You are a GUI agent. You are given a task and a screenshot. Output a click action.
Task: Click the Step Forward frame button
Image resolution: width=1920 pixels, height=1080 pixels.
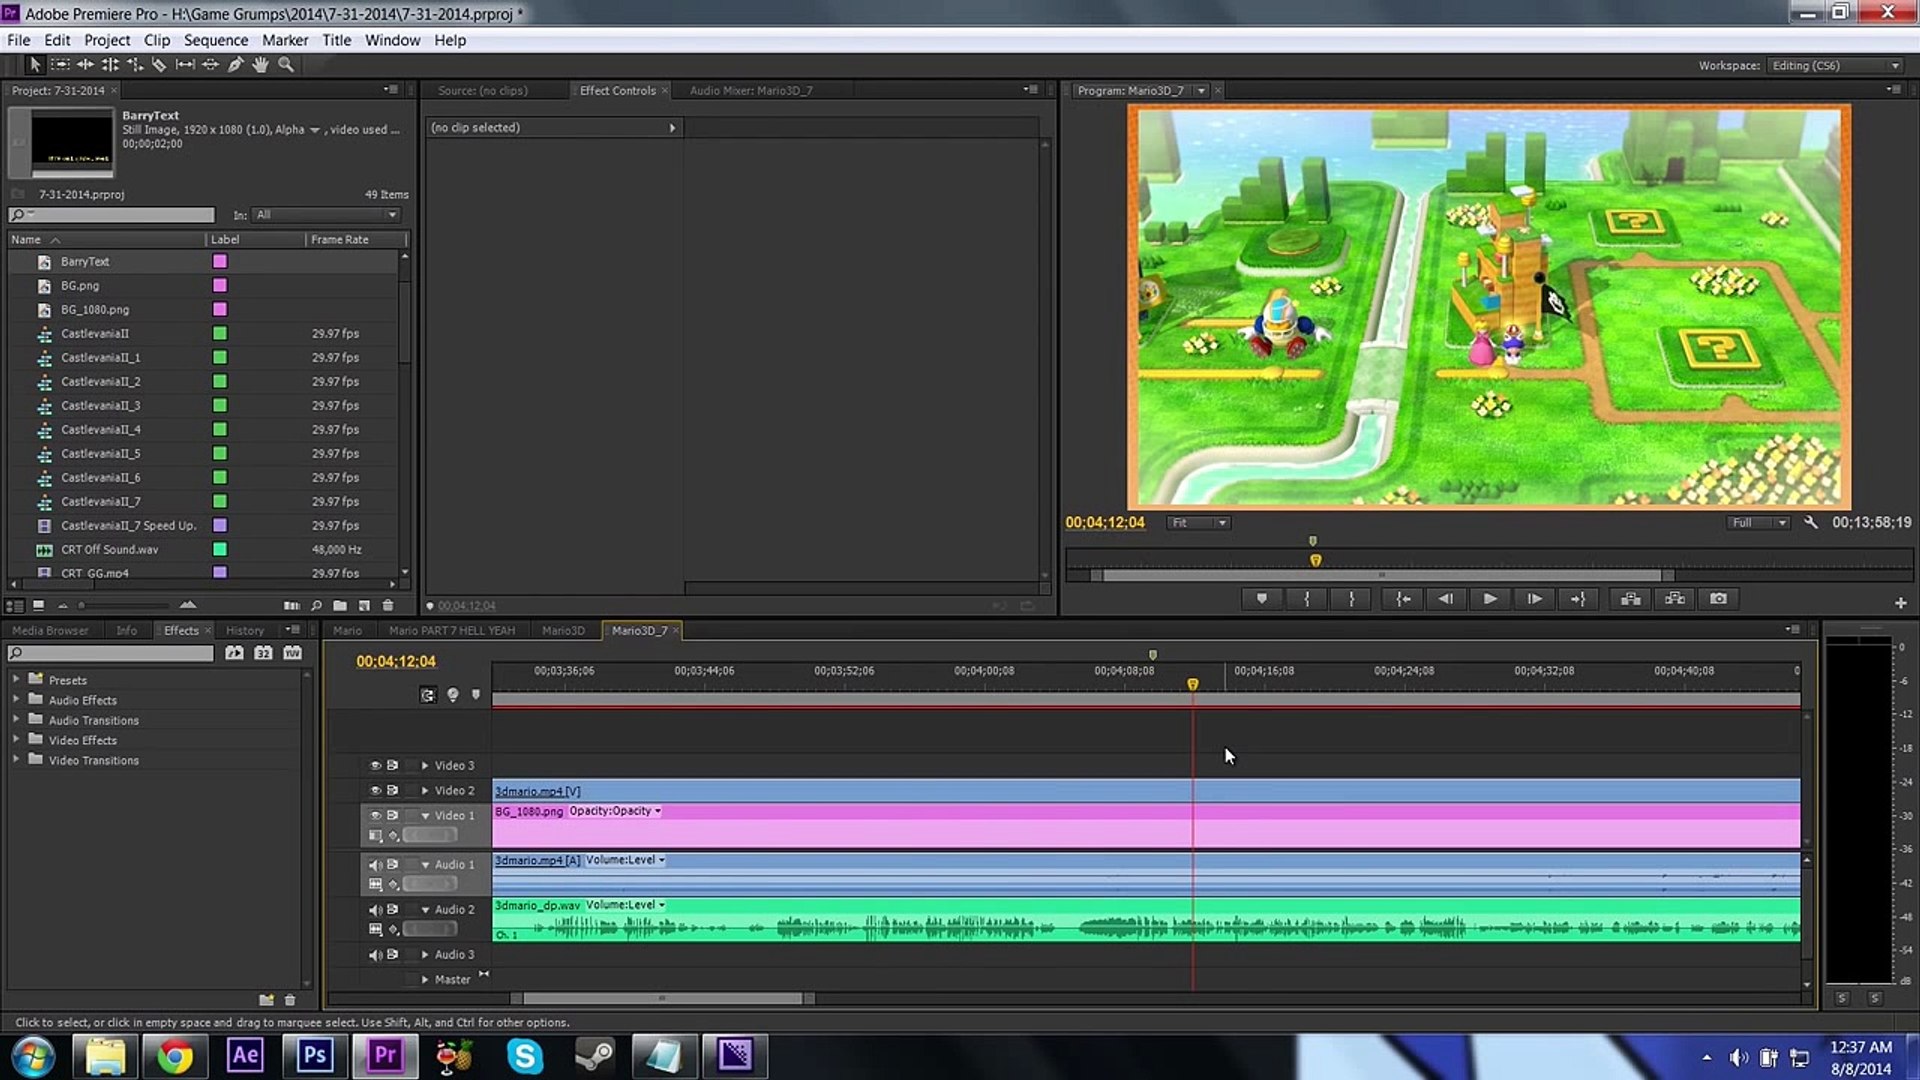tap(1534, 598)
